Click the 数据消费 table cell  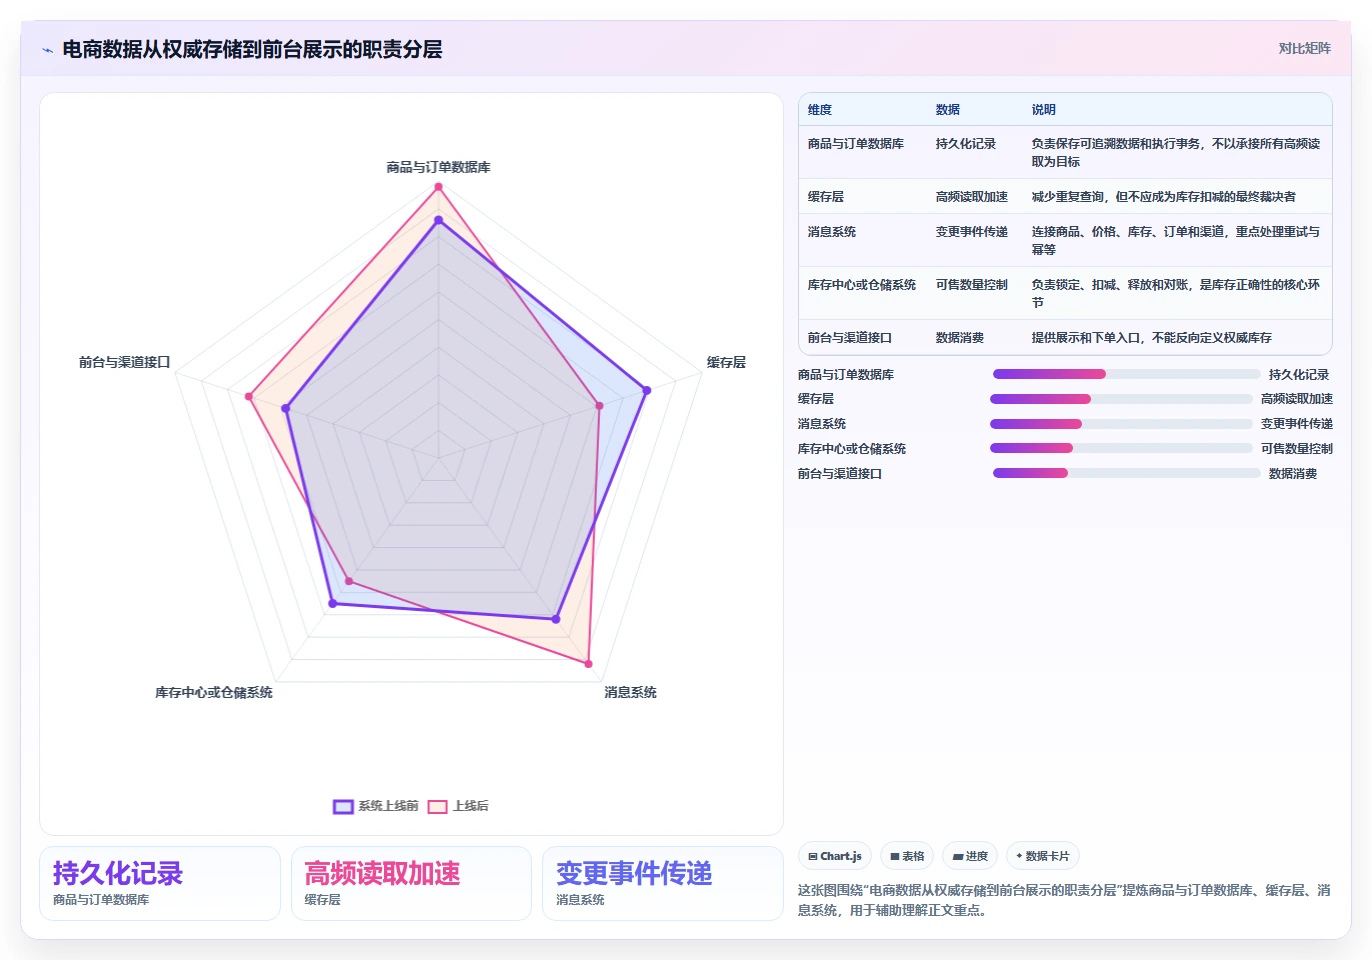tap(960, 338)
